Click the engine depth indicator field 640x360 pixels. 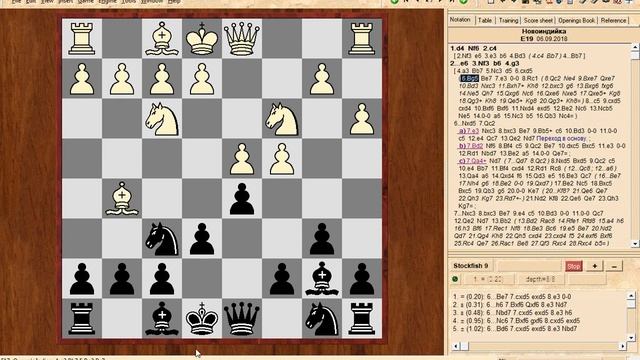540,279
